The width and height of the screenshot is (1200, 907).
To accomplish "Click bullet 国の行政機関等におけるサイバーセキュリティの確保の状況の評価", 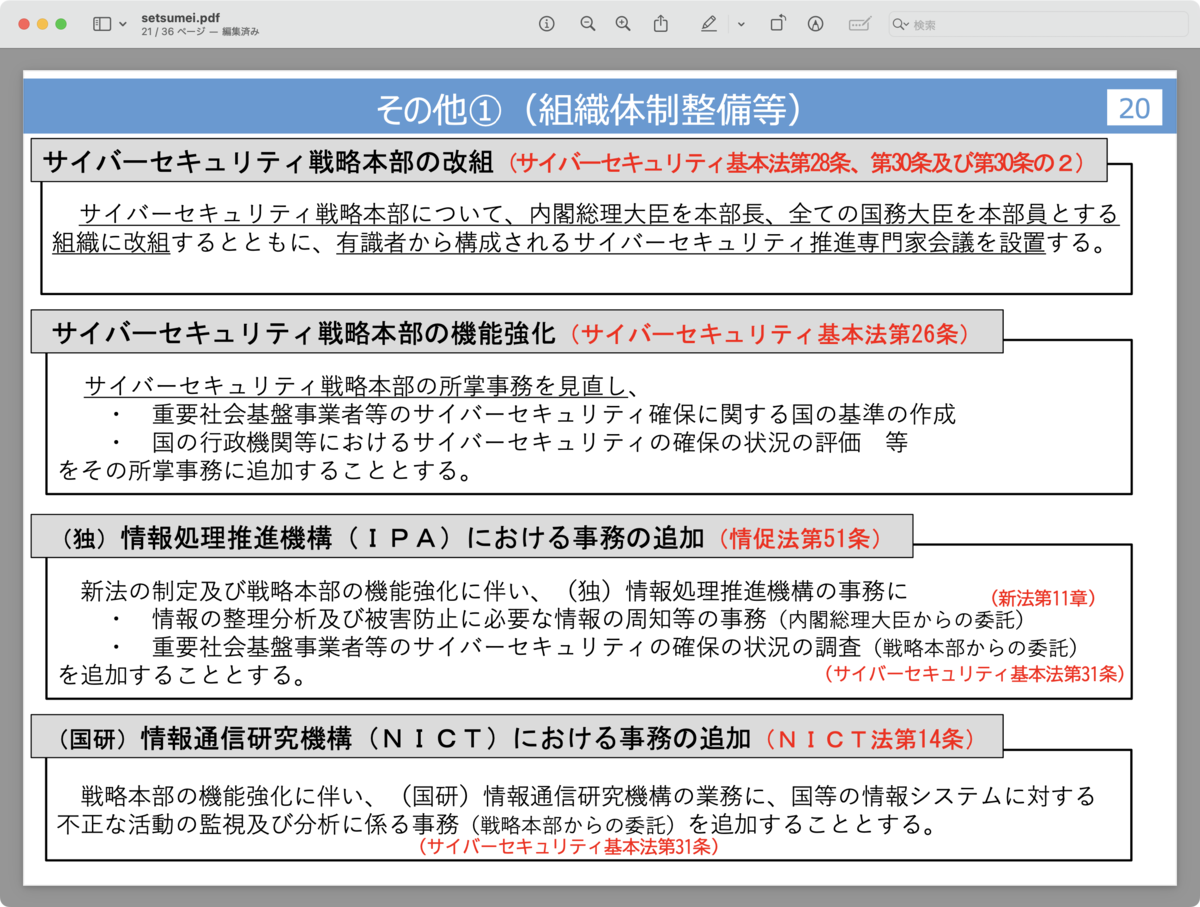I will [x=506, y=443].
